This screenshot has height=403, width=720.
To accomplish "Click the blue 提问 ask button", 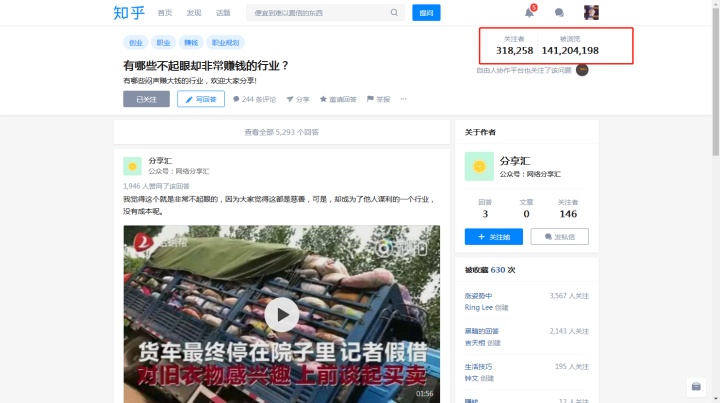I will (426, 12).
